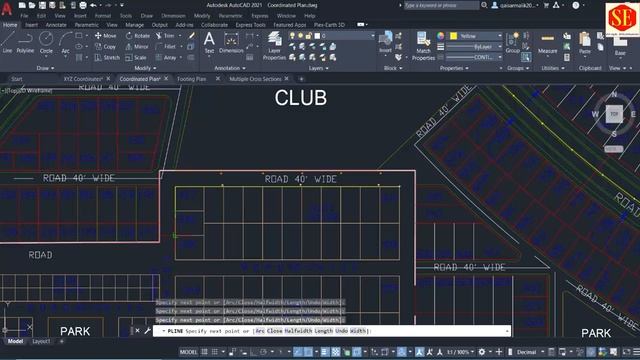The image size is (640, 360).
Task: Expand the Annotation panel
Action: coord(230,68)
